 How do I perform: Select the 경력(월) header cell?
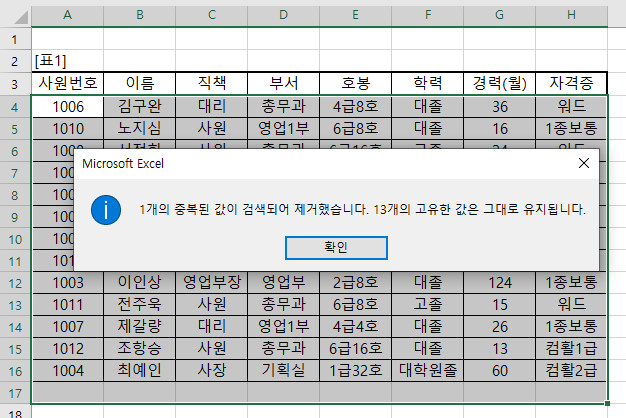coord(499,83)
